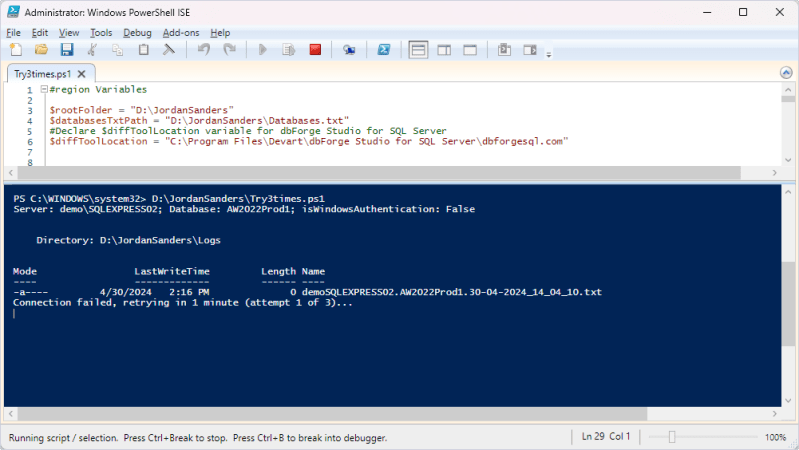Image resolution: width=799 pixels, height=450 pixels.
Task: Clear console pane toolbar icon
Action: [x=169, y=49]
